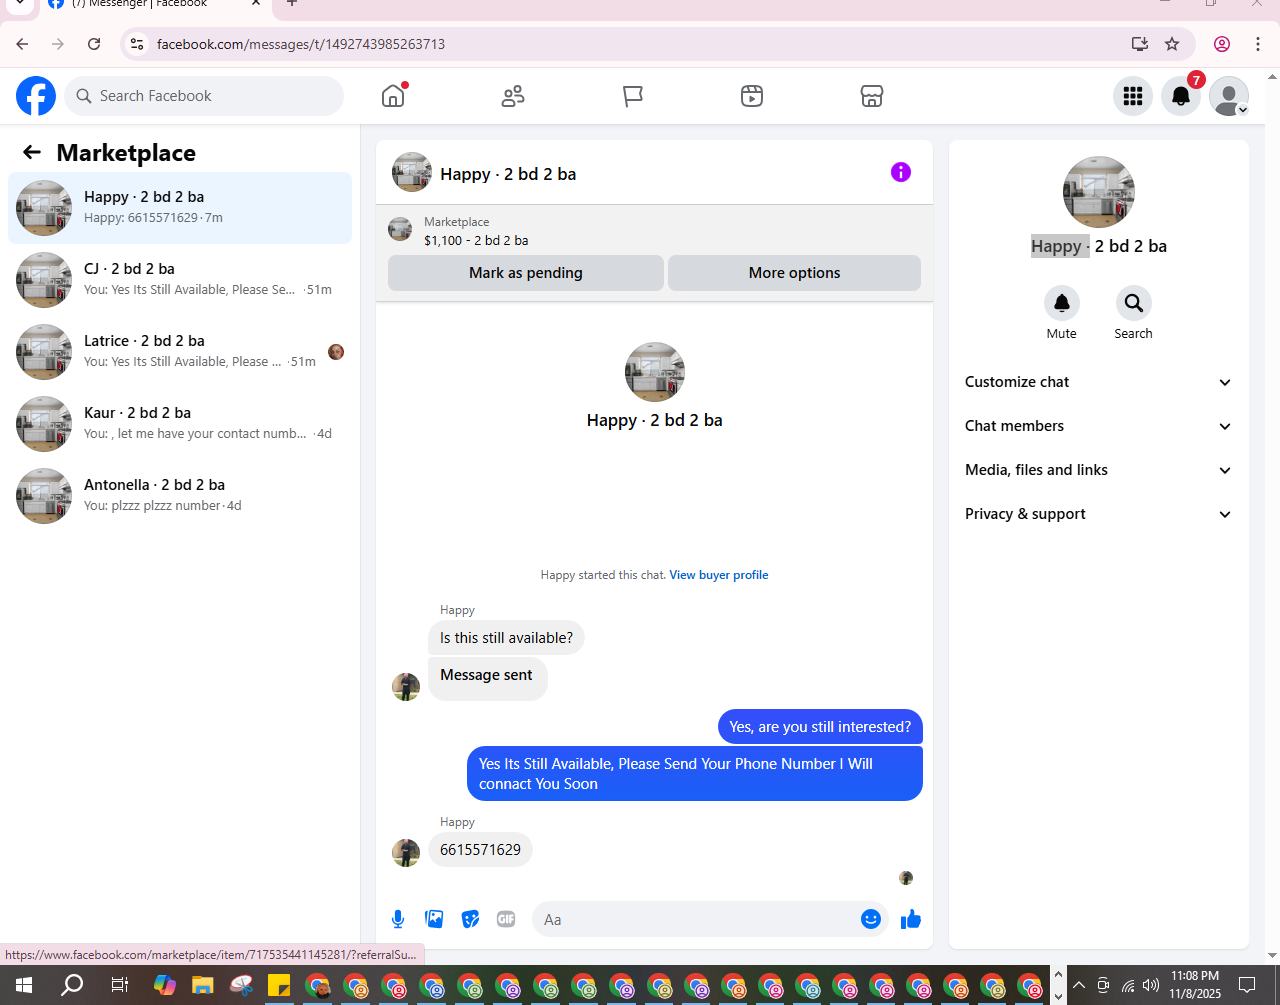Viewport: 1280px width, 1005px height.
Task: Open the Pages flag icon
Action: [x=633, y=96]
